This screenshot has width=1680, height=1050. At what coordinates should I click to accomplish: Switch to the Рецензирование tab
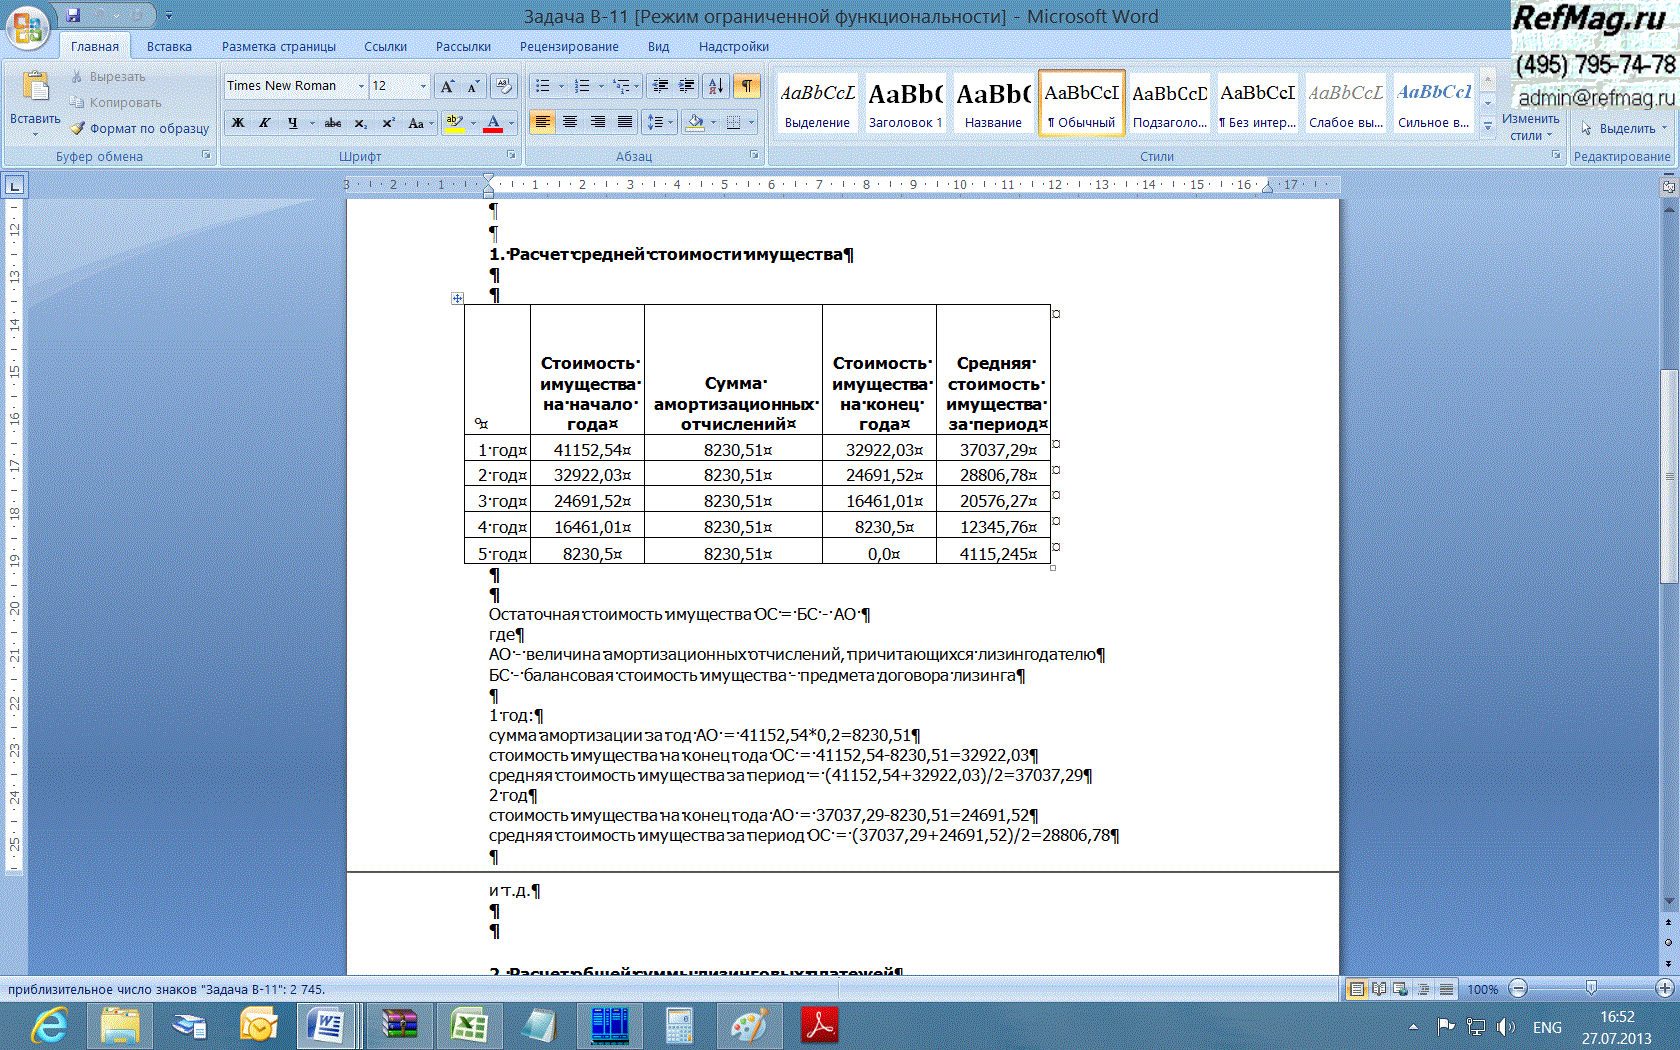coord(568,46)
